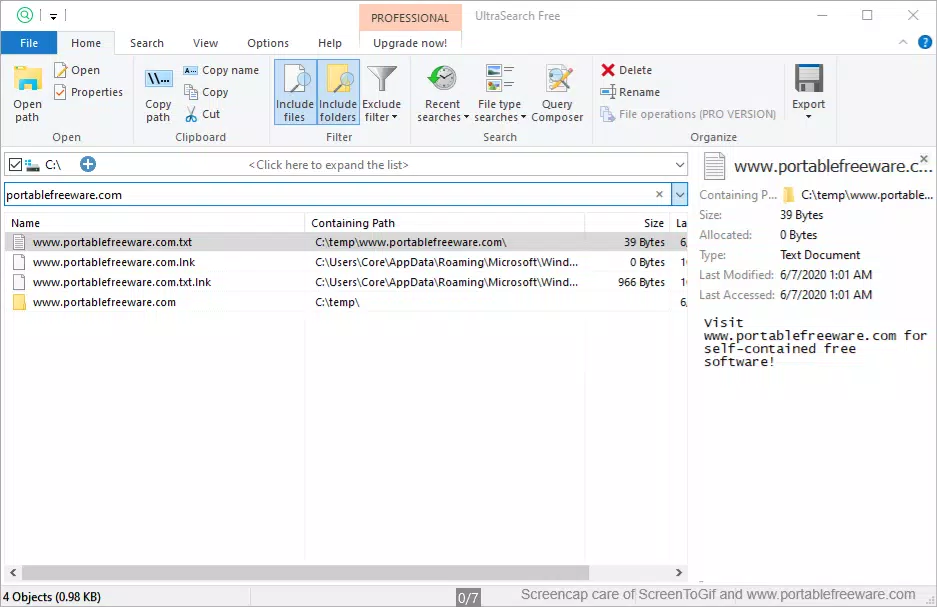
Task: Click the Containing Path link in preview
Action: pos(866,195)
